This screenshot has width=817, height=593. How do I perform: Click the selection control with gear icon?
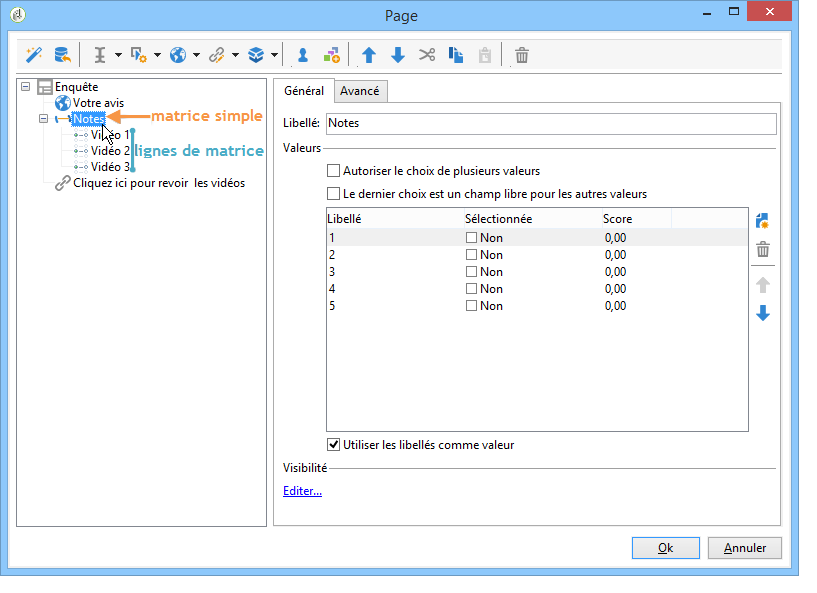(138, 55)
